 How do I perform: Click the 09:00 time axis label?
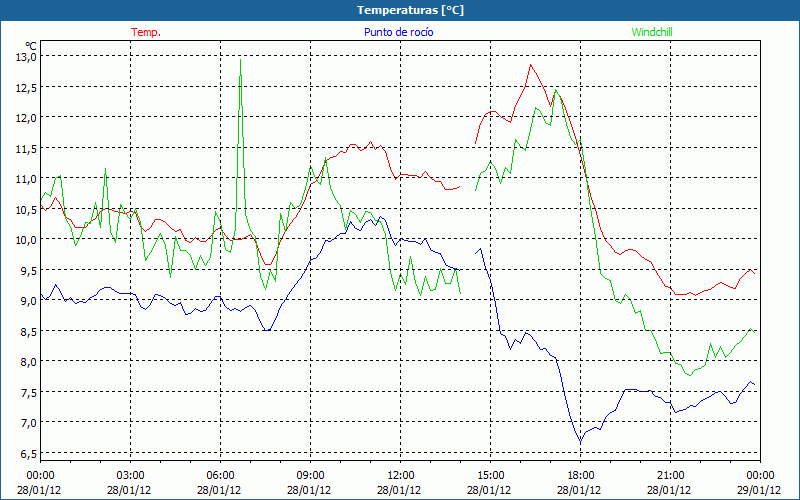tap(311, 476)
